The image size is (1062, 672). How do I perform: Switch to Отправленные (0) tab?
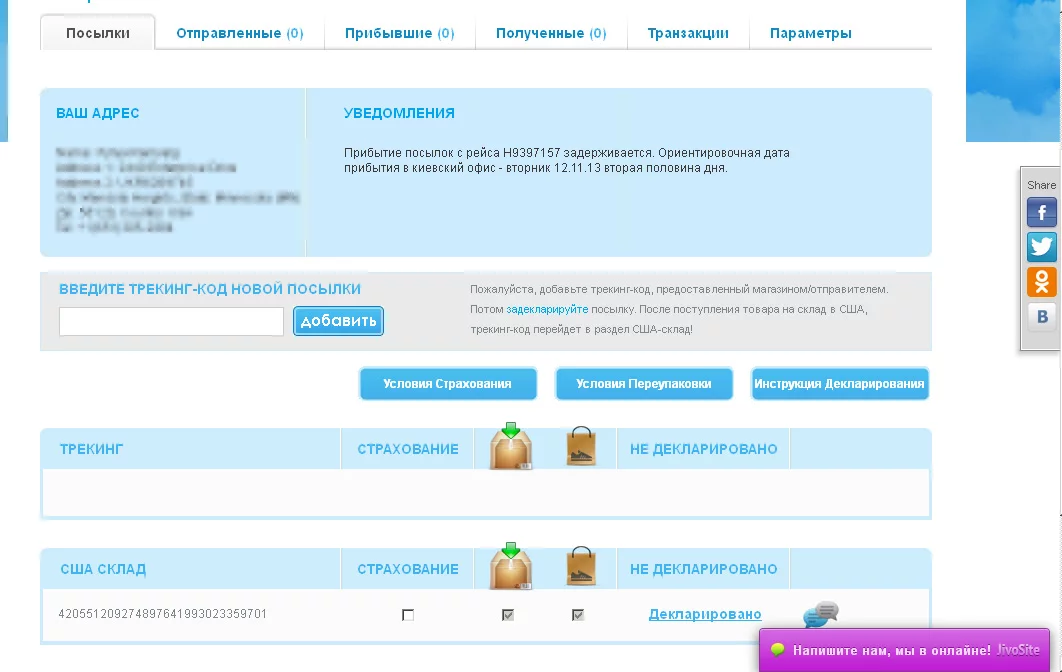coord(240,33)
